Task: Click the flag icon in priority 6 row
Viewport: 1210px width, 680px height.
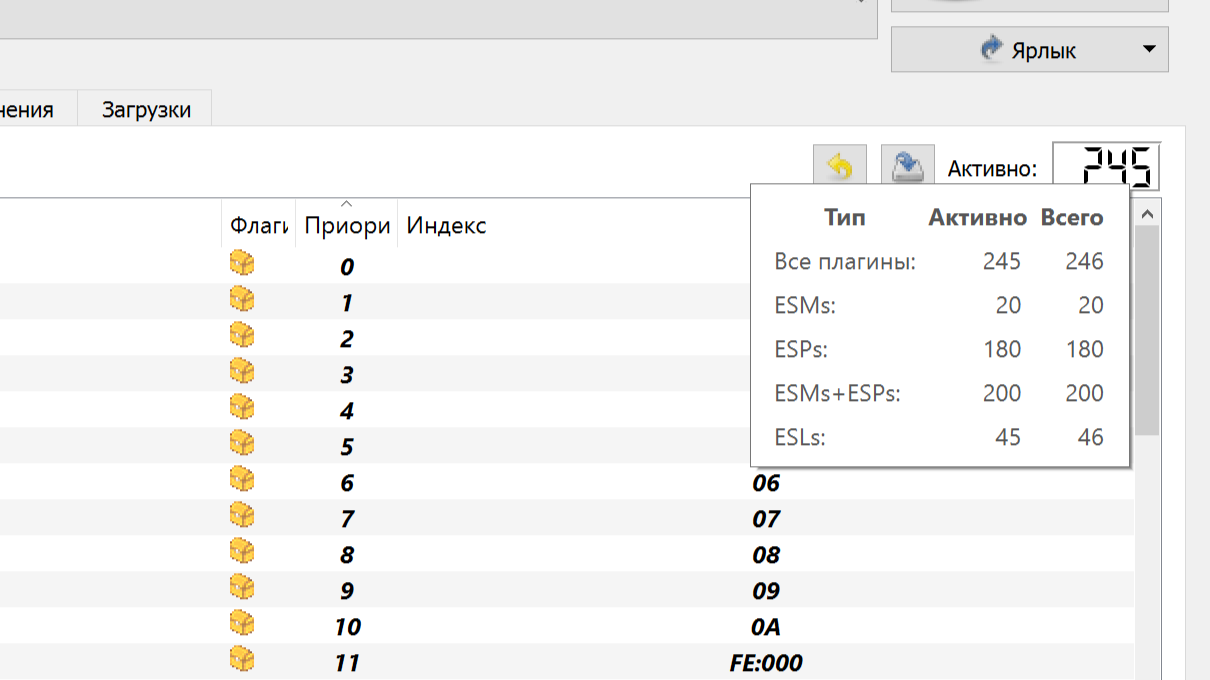Action: coord(241,481)
